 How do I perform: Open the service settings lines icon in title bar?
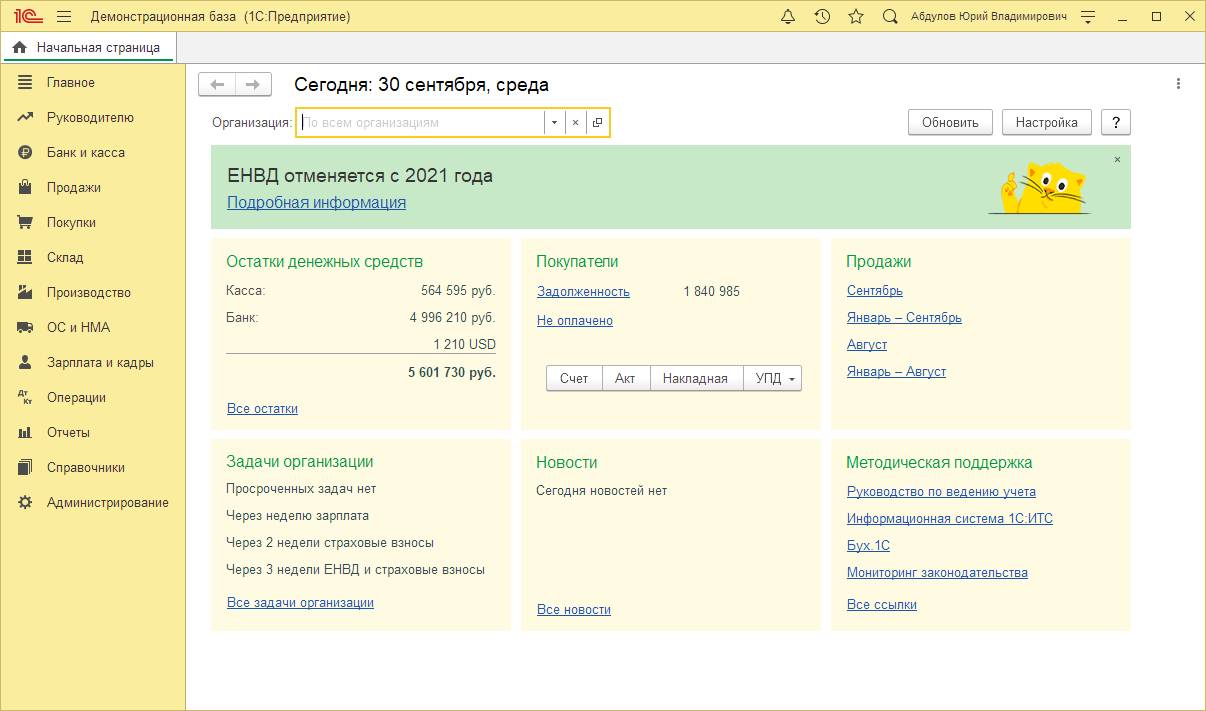click(1089, 17)
